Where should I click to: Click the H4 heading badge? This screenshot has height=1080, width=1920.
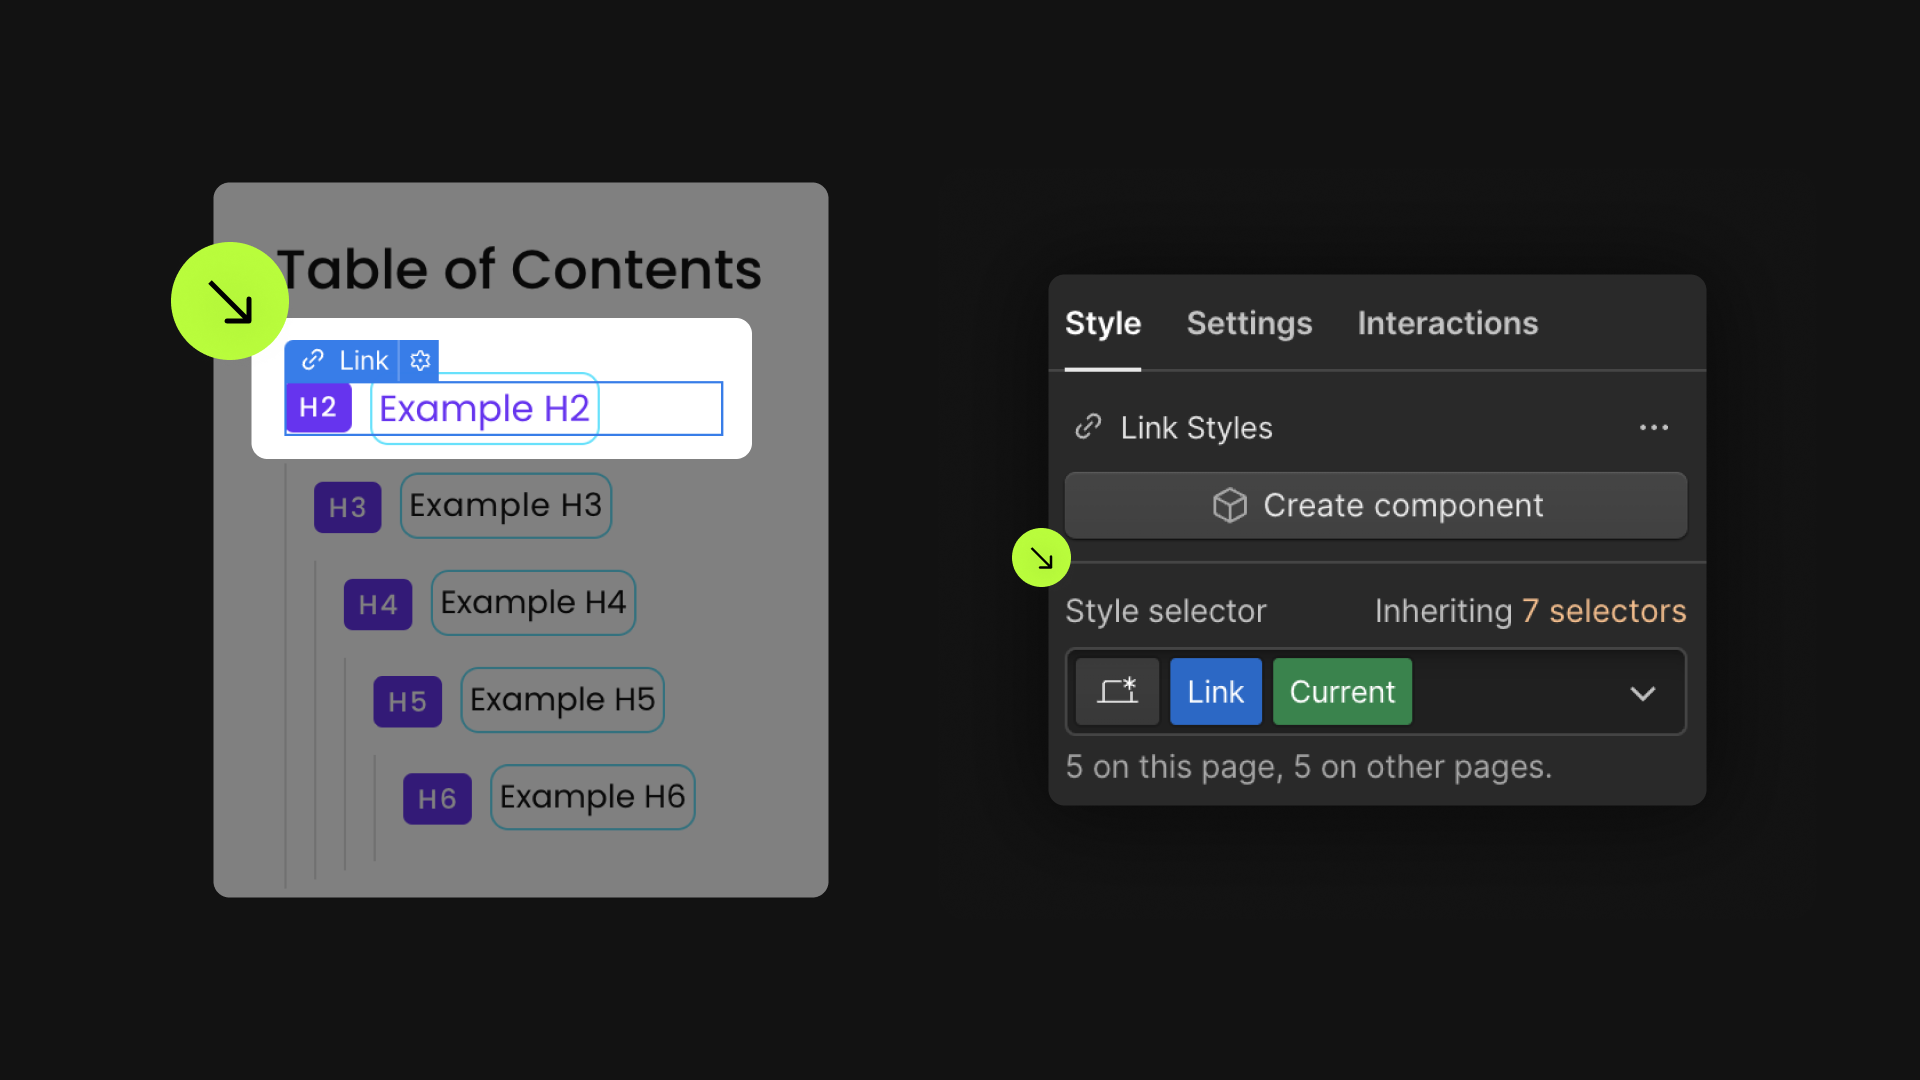click(378, 604)
